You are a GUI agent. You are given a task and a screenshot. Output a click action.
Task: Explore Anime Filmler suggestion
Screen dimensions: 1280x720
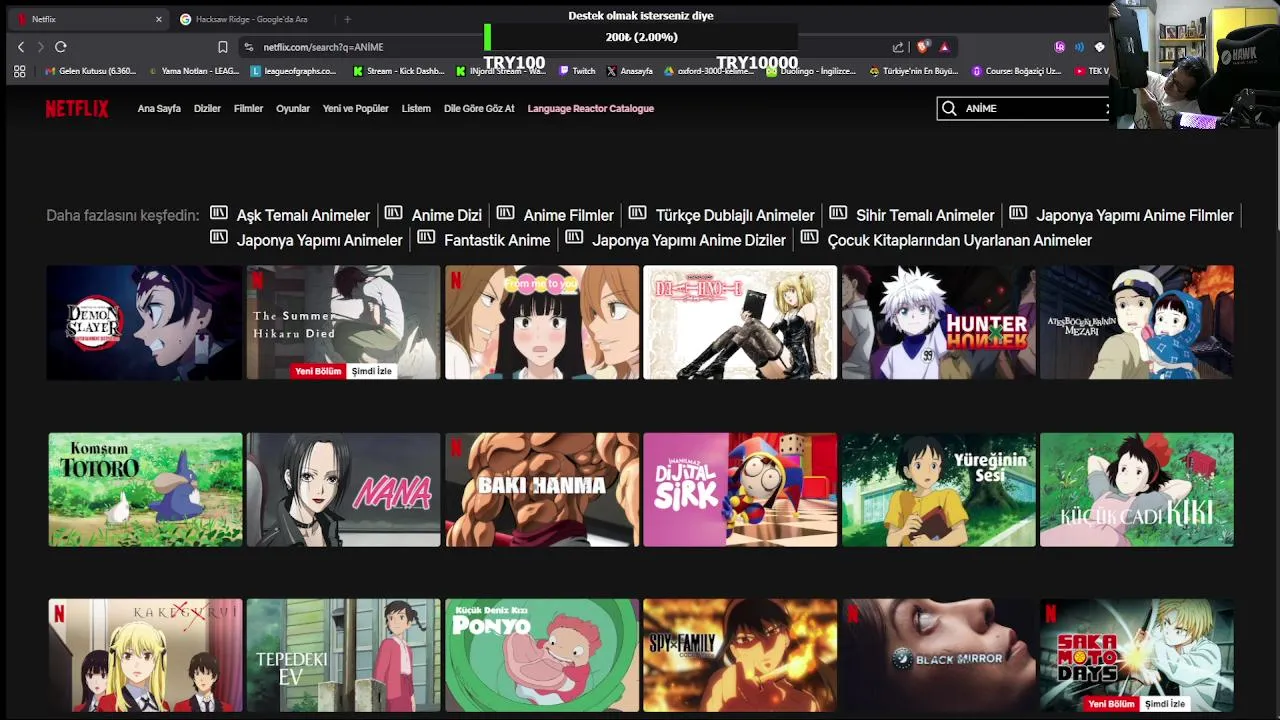click(568, 215)
